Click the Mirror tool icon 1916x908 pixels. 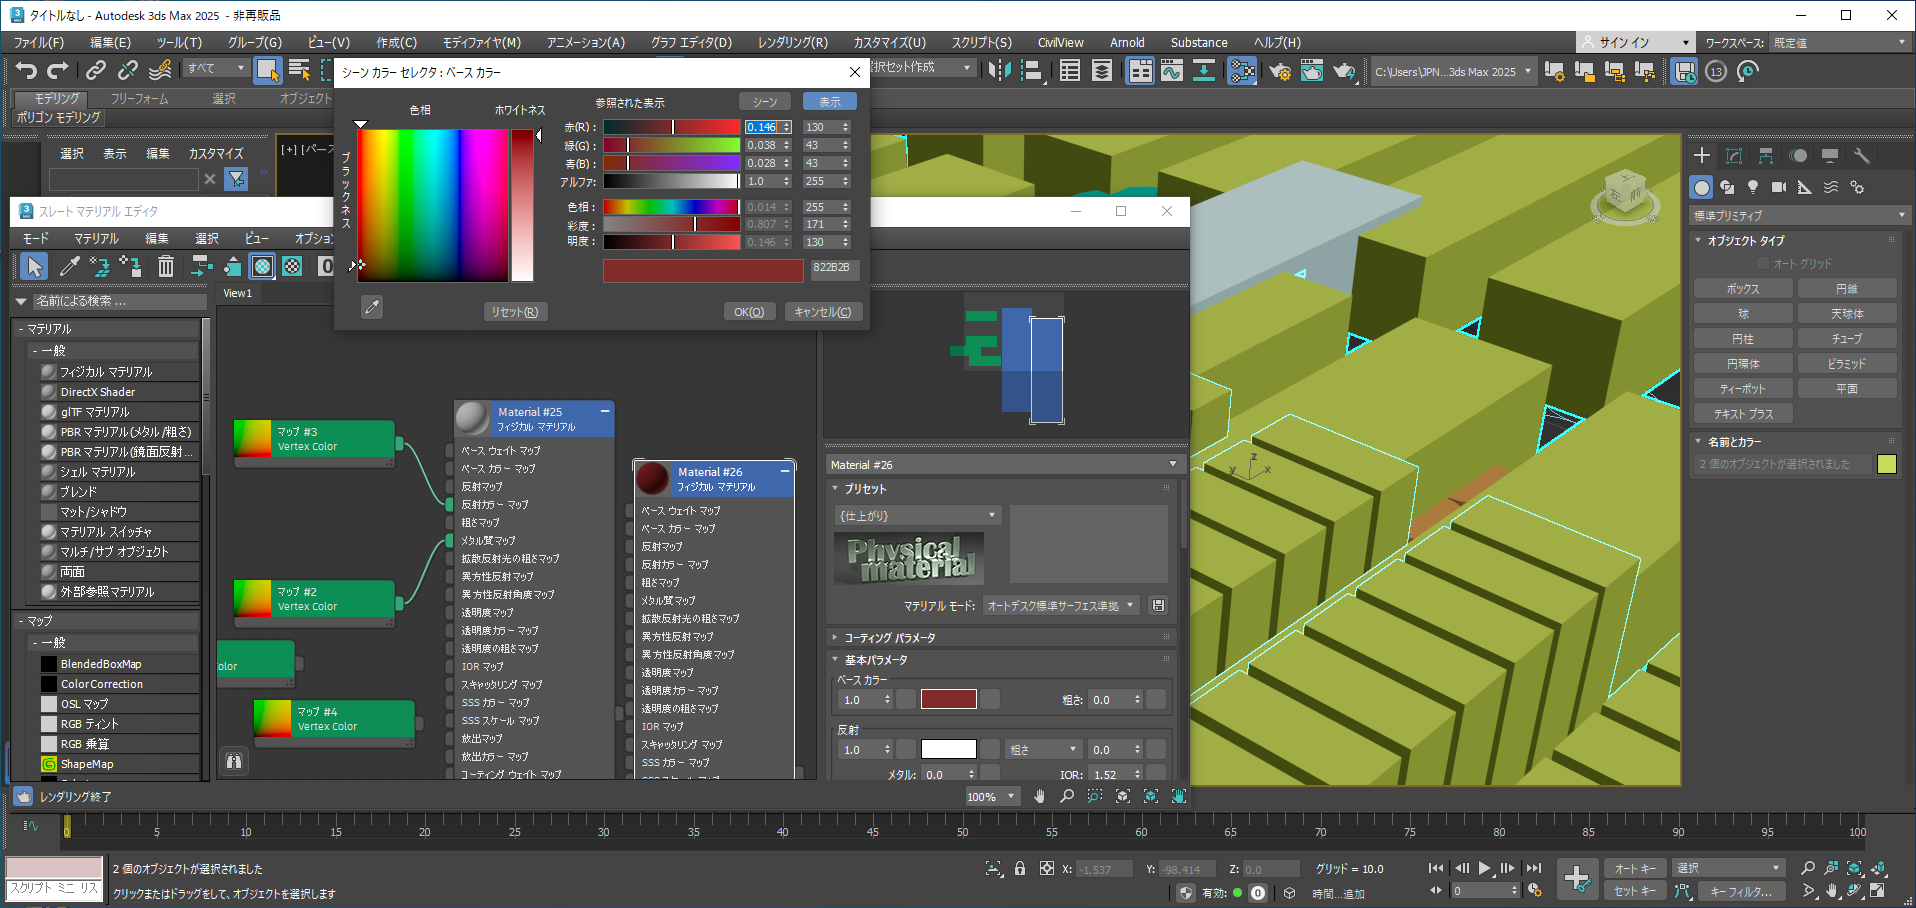999,70
